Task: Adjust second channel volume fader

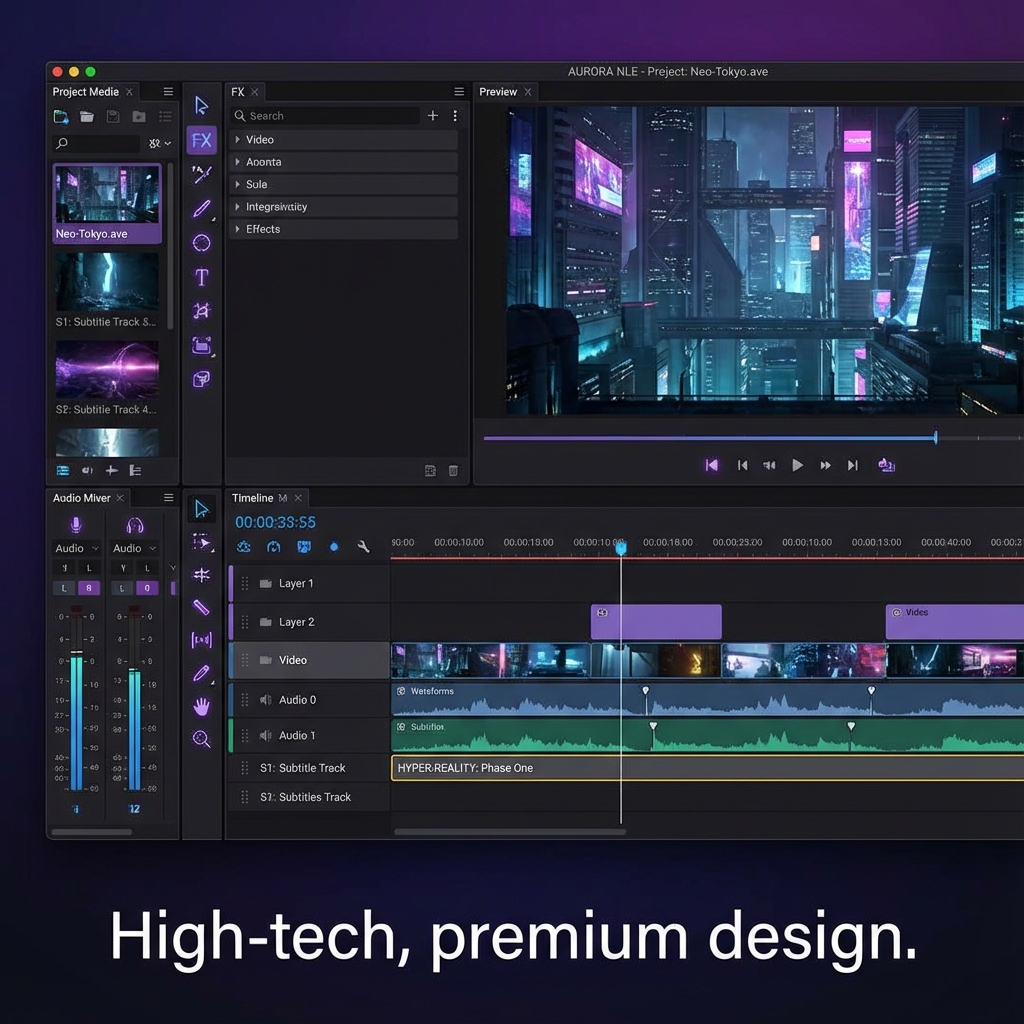Action: click(x=135, y=669)
